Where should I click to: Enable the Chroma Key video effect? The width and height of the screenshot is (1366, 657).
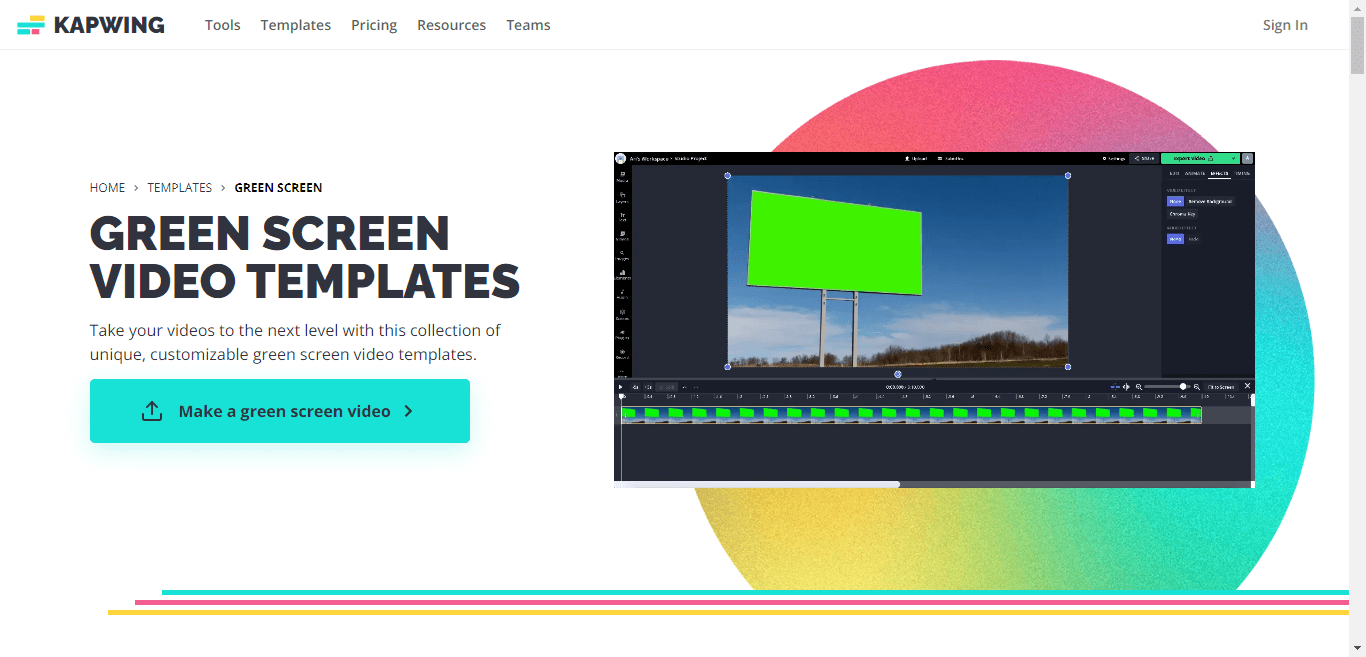coord(1182,214)
